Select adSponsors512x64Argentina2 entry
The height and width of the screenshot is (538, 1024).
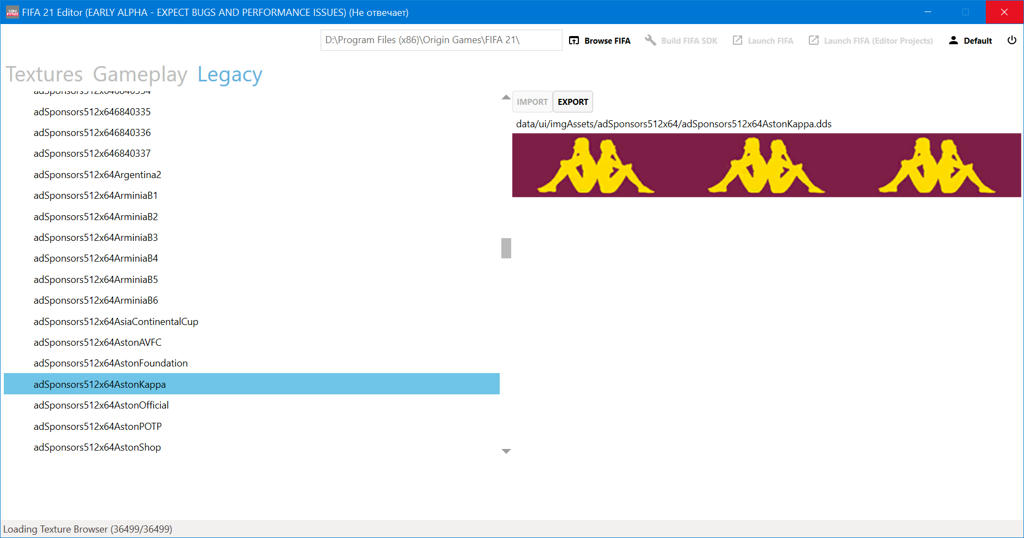click(97, 174)
